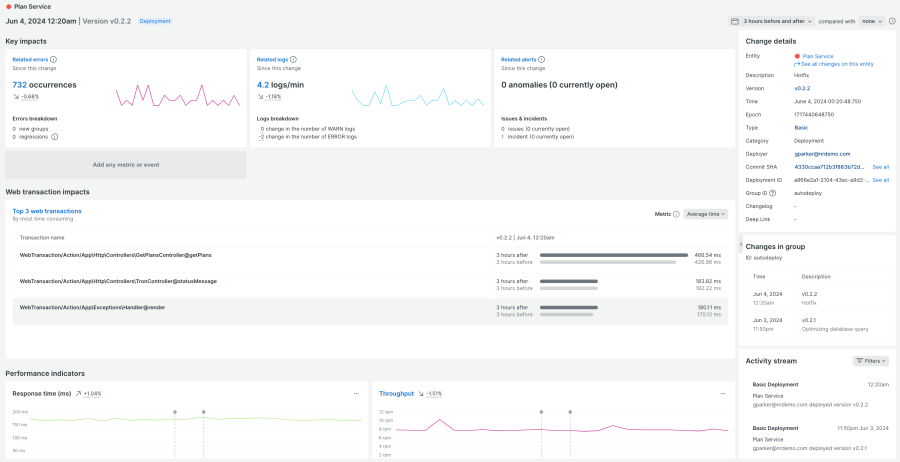This screenshot has width=900, height=462.
Task: Open the Average time metric dropdown
Action: point(705,214)
